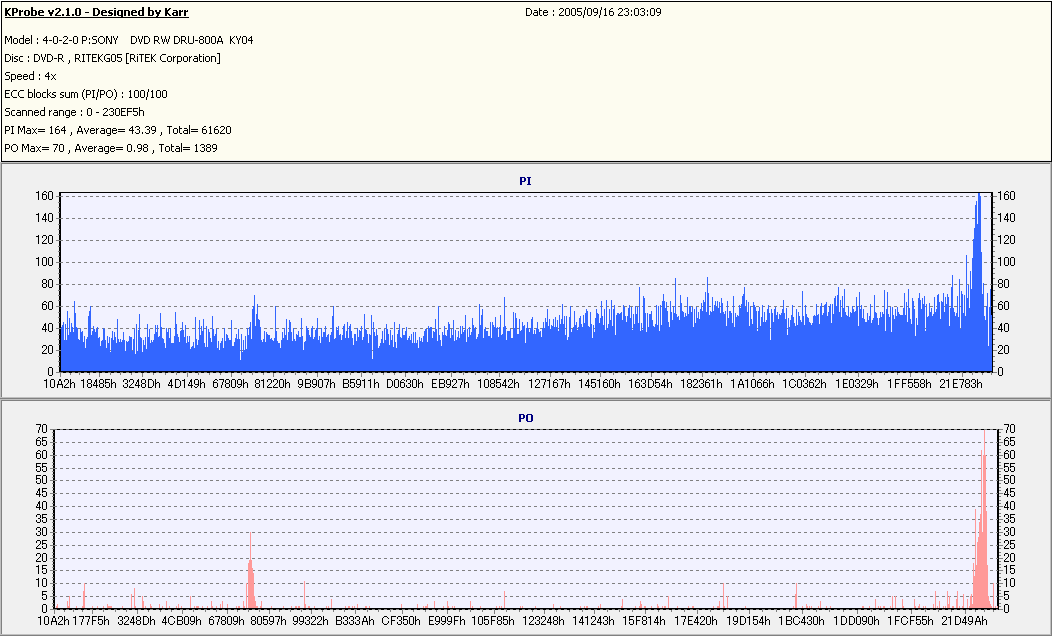
Task: Click the 19D154h axis label
Action: (749, 621)
